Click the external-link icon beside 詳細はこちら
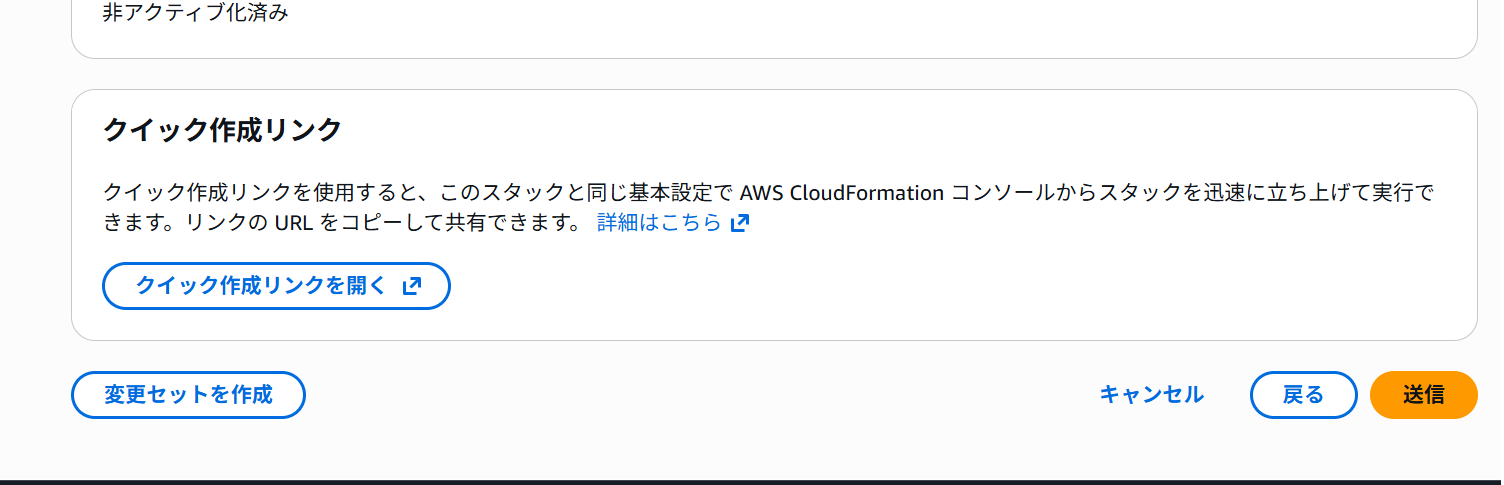The image size is (1504, 485). 740,223
